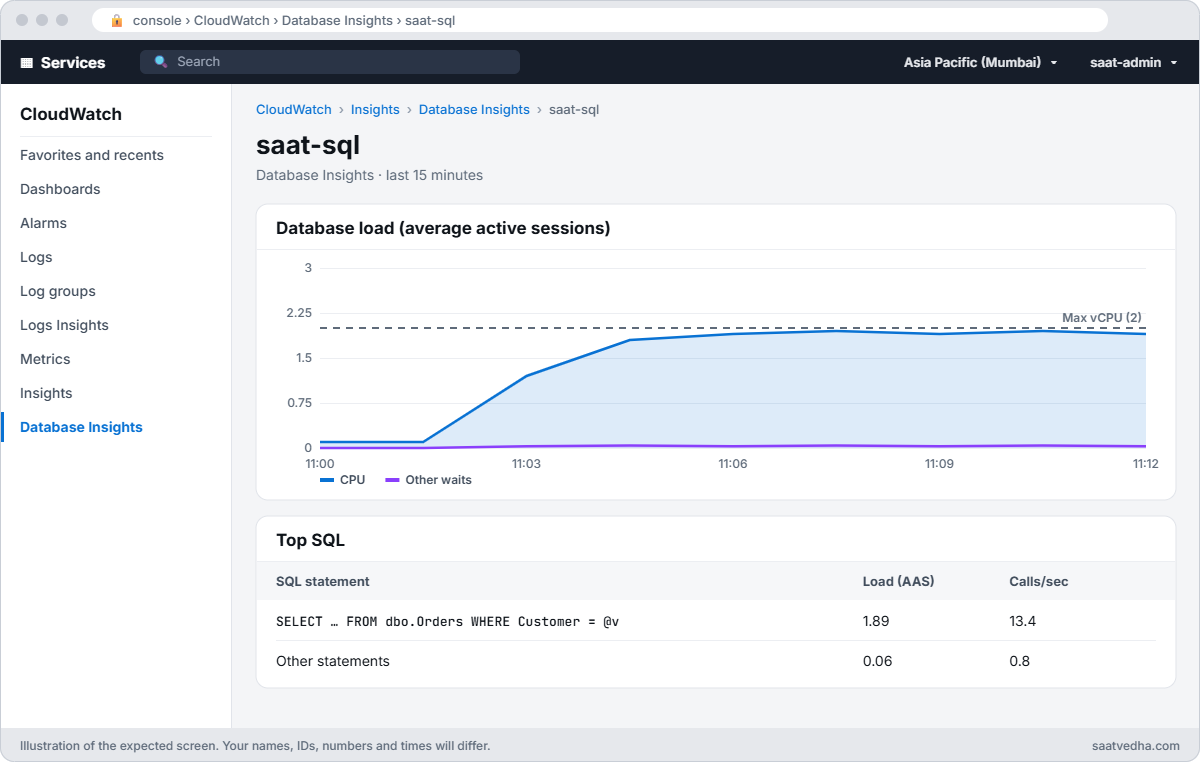Click the CPU legend color swatch
This screenshot has height=762, width=1200.
click(x=327, y=480)
